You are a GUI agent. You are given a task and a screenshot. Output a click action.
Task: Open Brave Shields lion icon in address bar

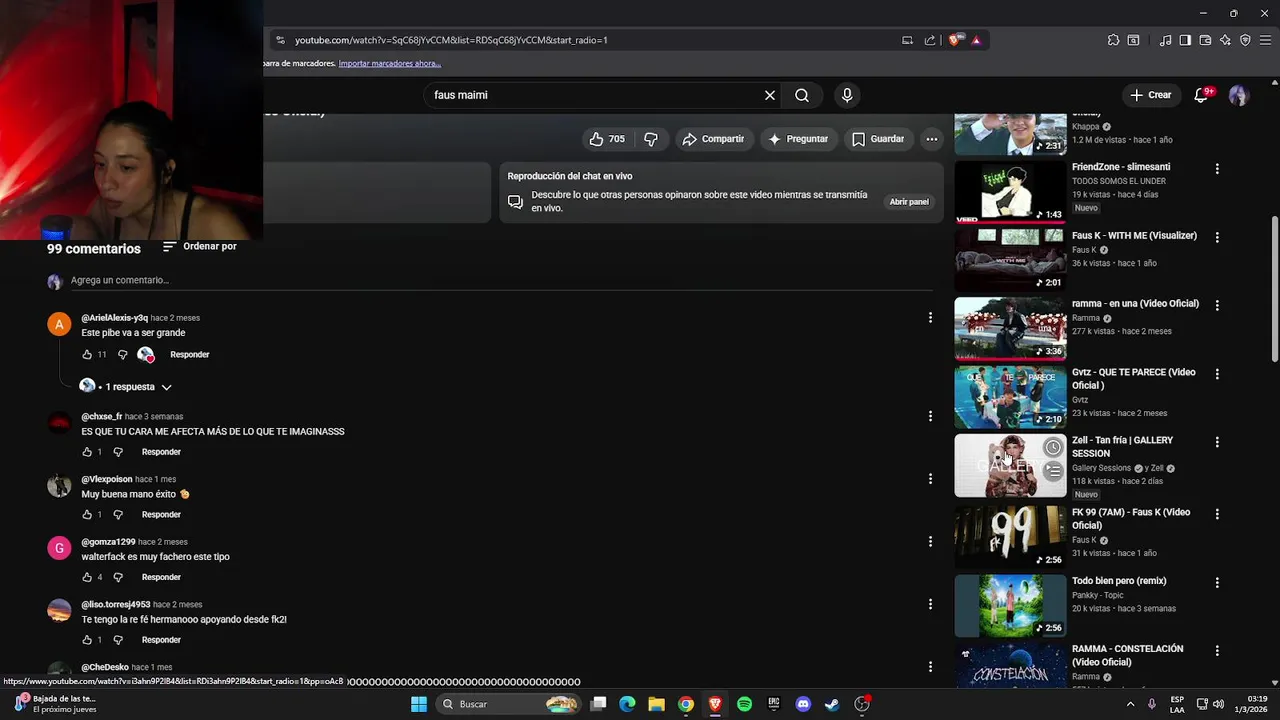point(955,40)
